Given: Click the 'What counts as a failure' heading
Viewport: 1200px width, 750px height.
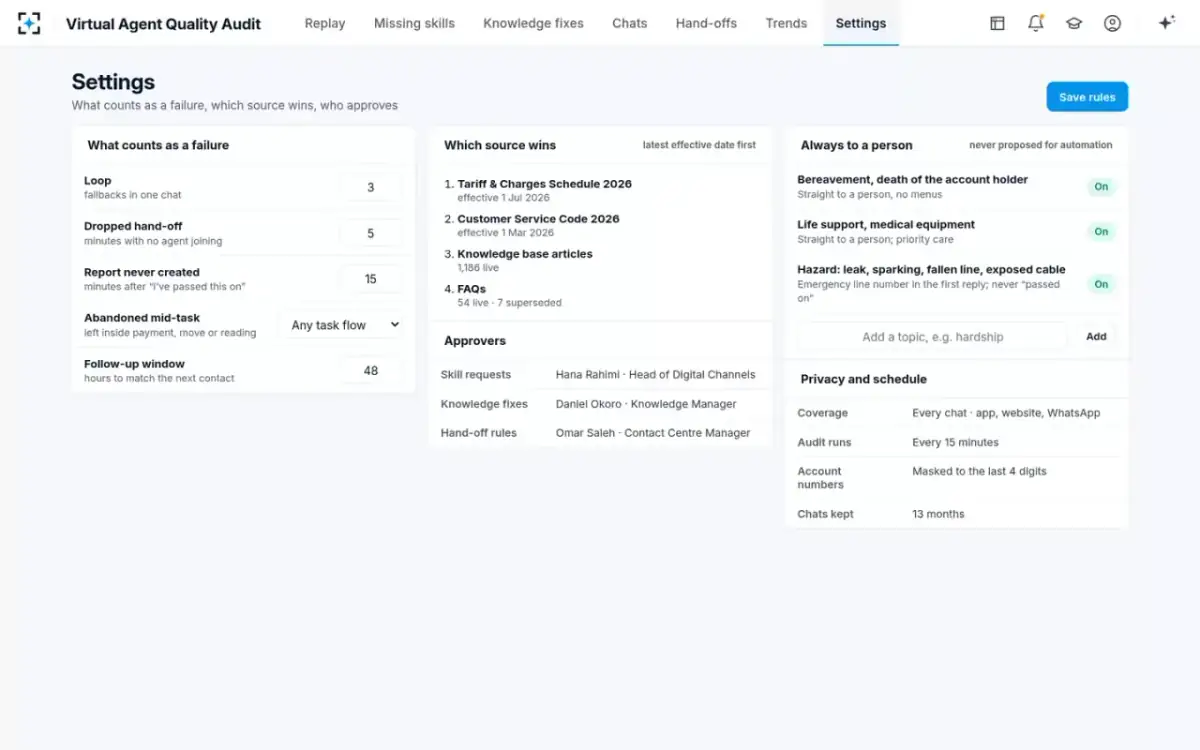Looking at the screenshot, I should (158, 145).
